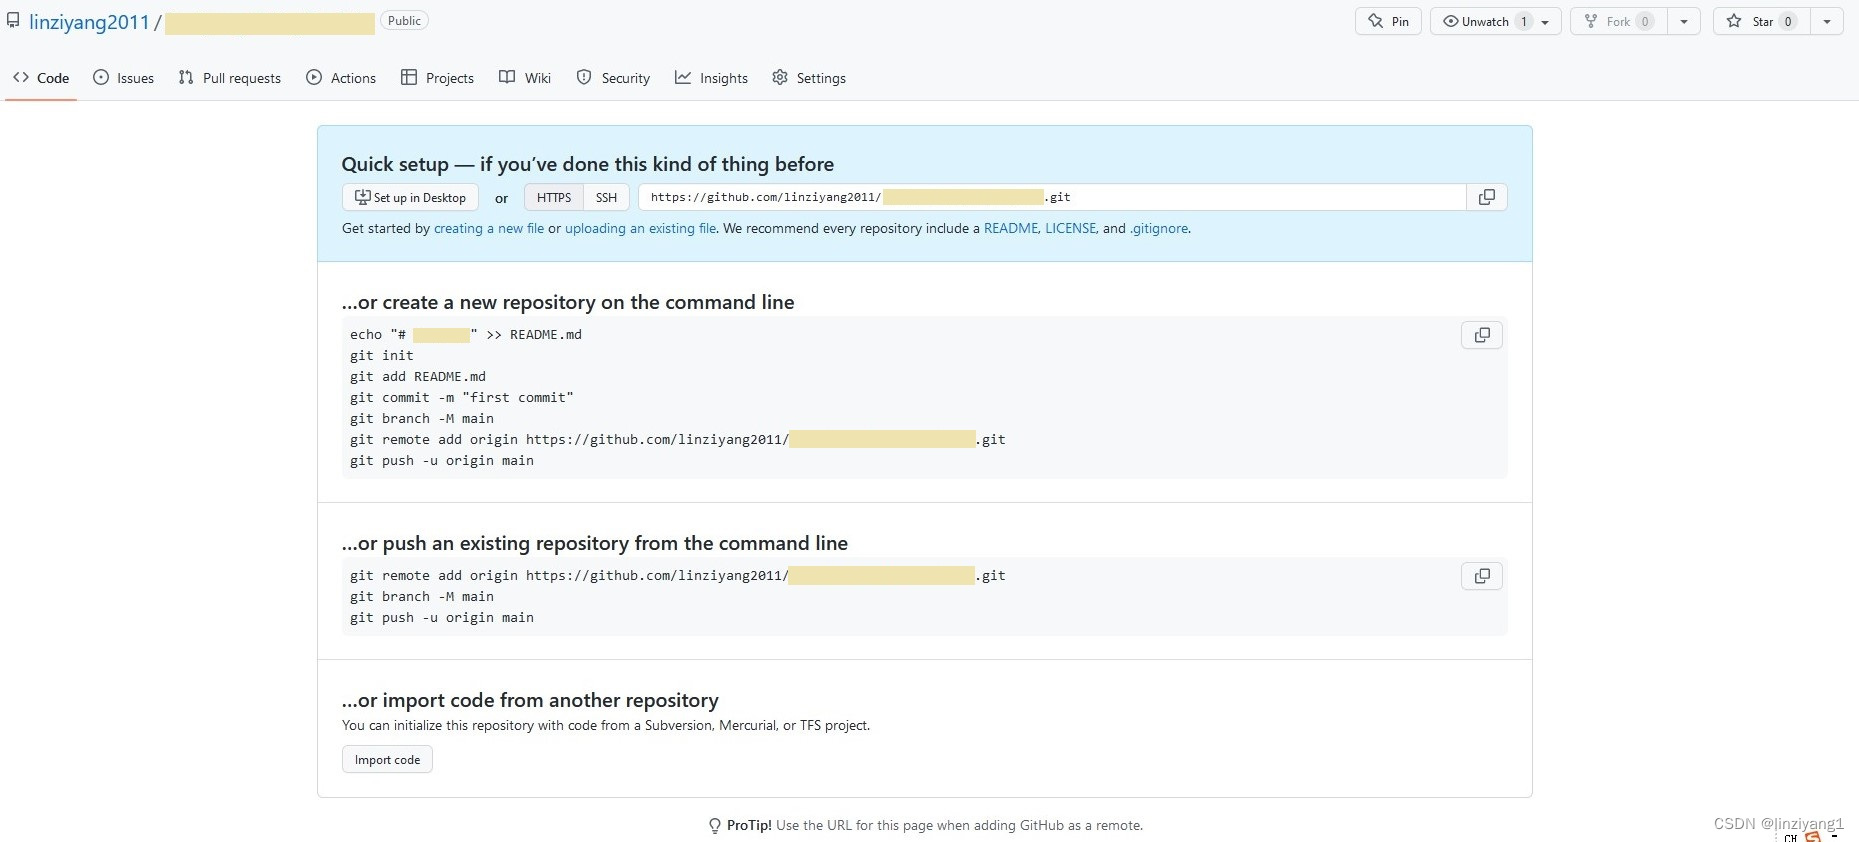This screenshot has height=842, width=1859.
Task: Select the HTTPS clone protocol
Action: [554, 197]
